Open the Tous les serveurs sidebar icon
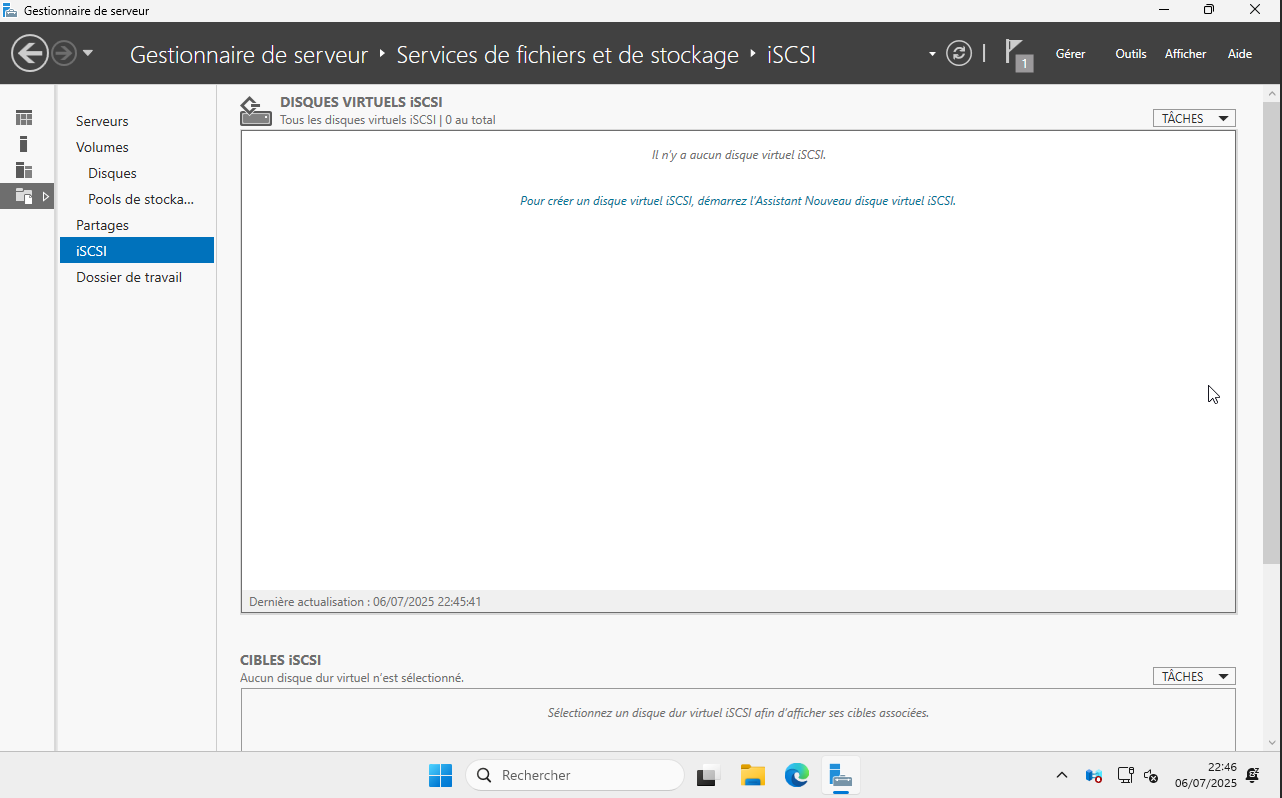Image resolution: width=1282 pixels, height=798 pixels. [23, 170]
